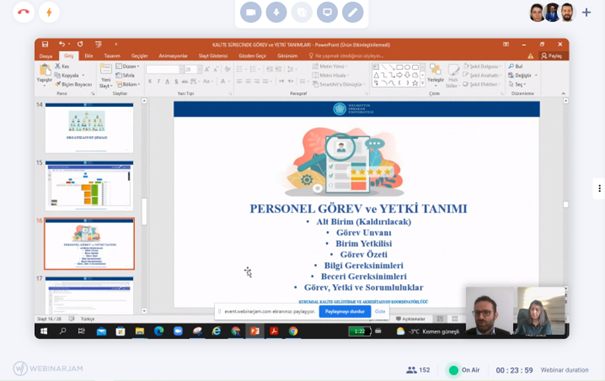
Task: Click the Undo arrow in PowerPoint
Action: (62, 44)
